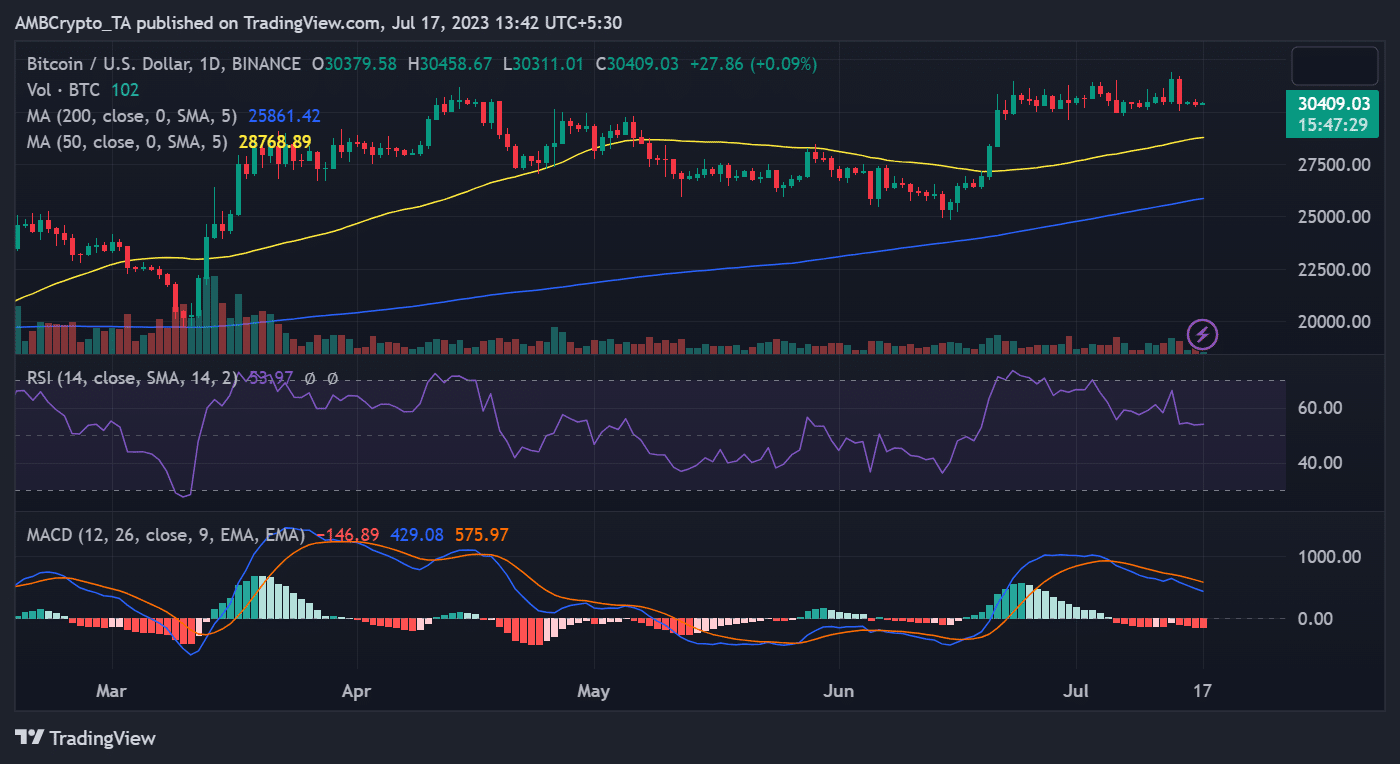Click the MA 200 value 25861.42
The width and height of the screenshot is (1400, 764).
coord(285,116)
